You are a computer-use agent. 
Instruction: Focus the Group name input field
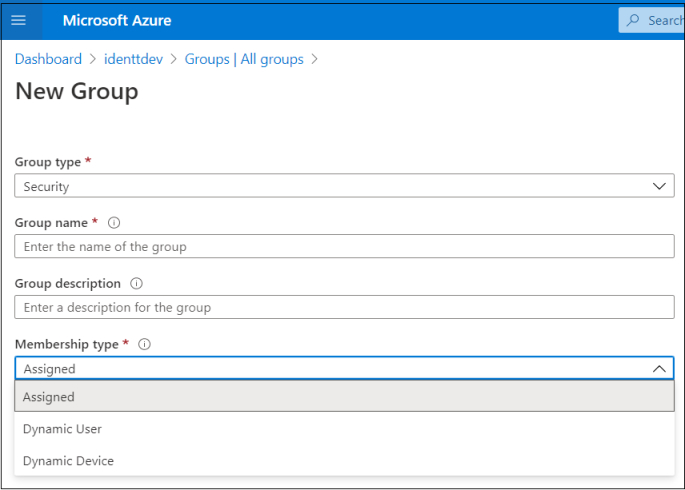point(344,246)
